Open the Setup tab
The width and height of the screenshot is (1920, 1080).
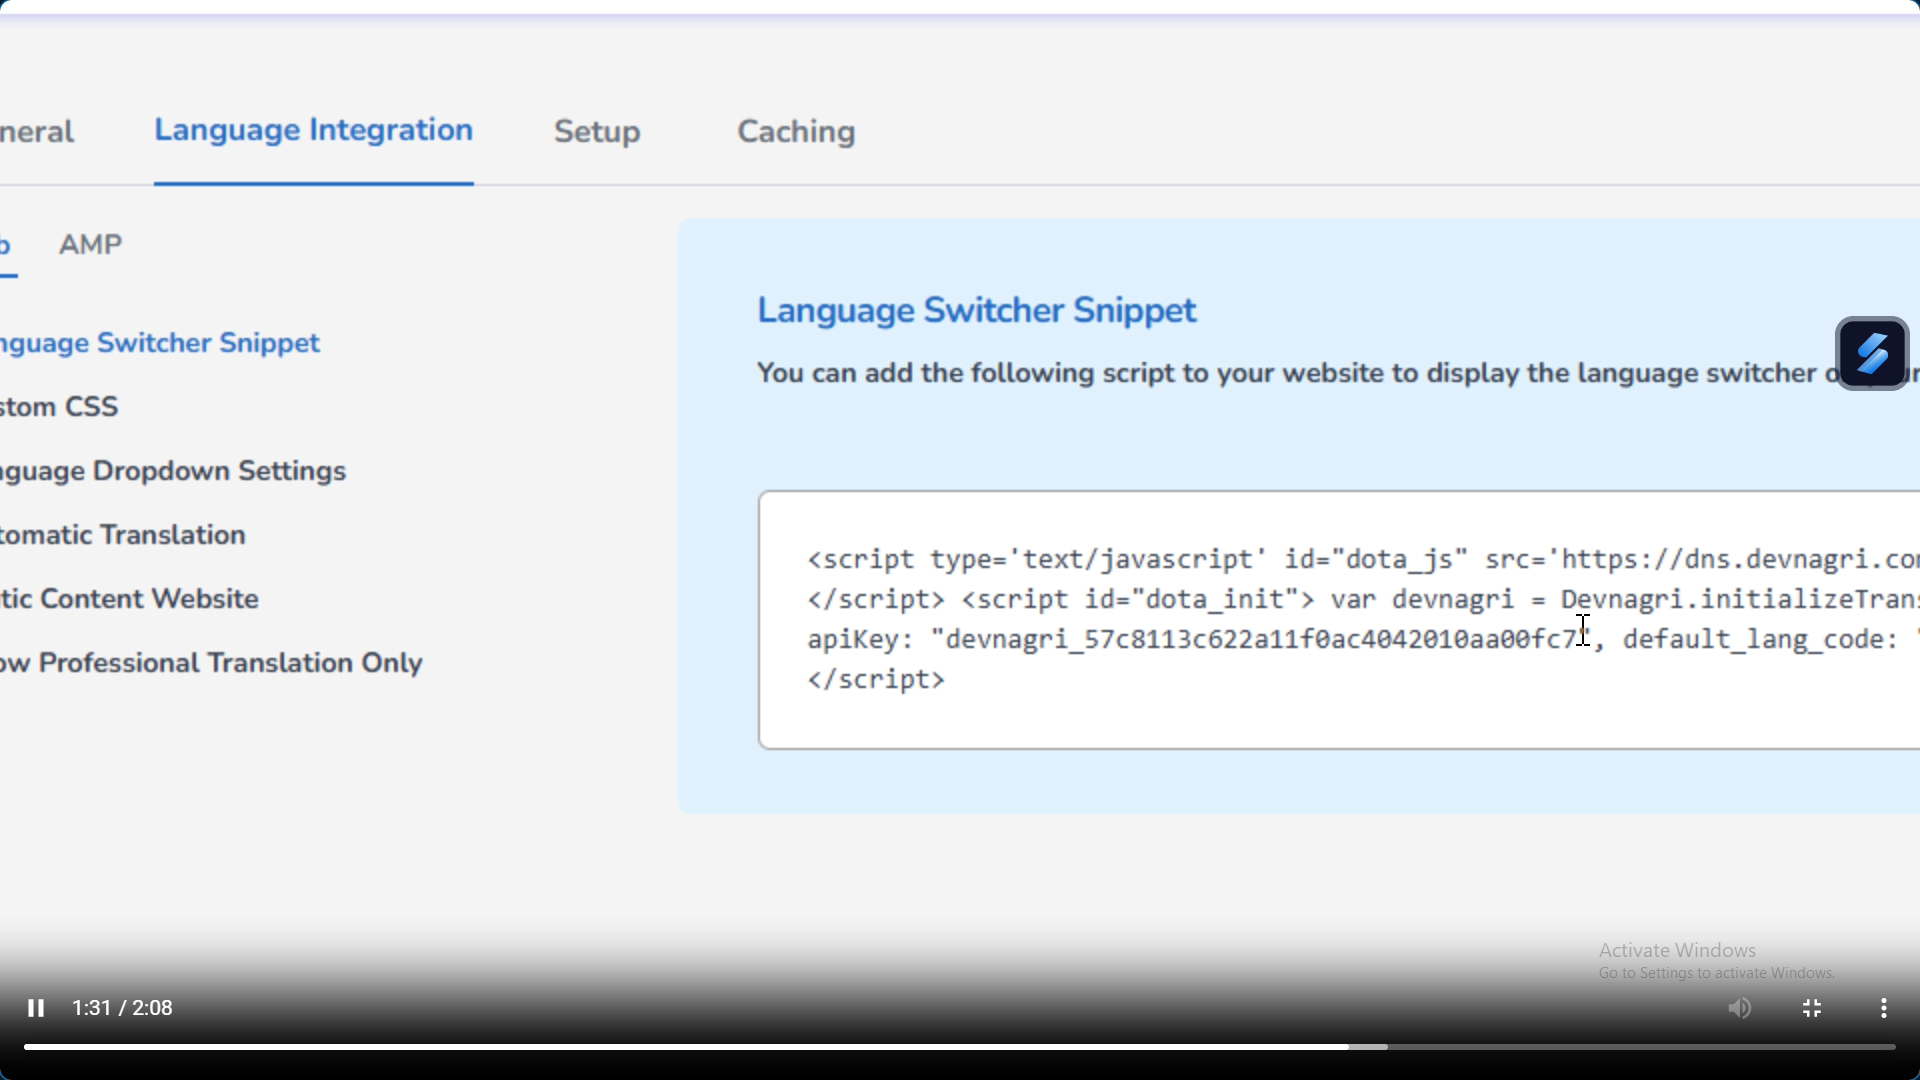597,132
